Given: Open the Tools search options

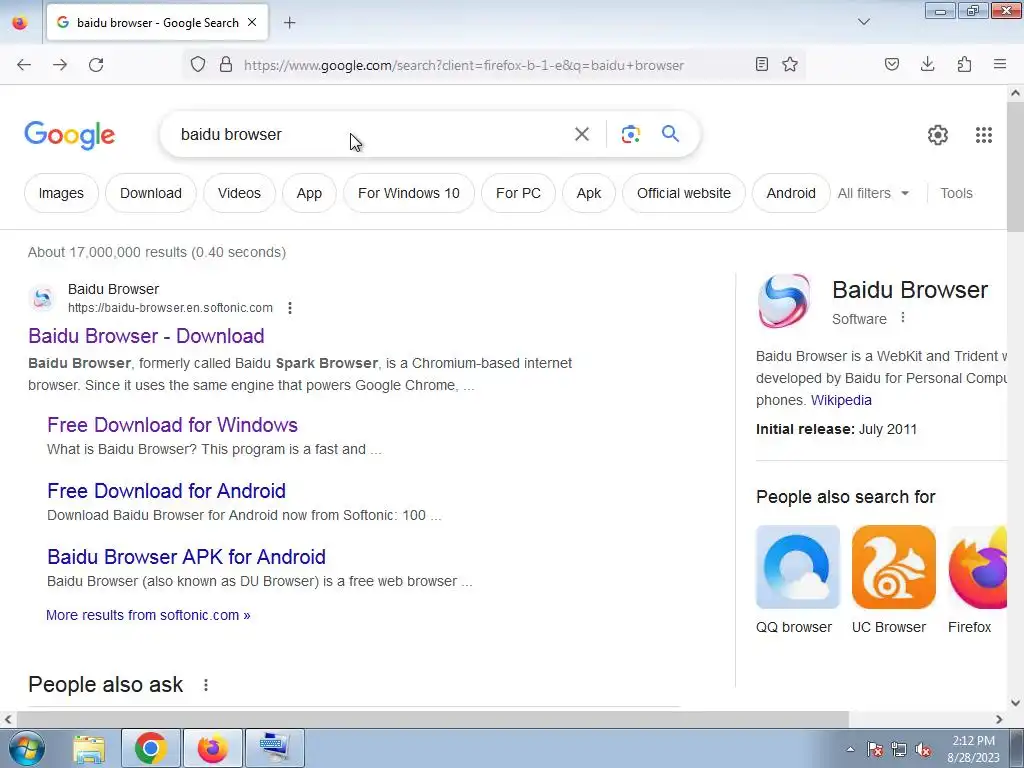Looking at the screenshot, I should tap(956, 193).
